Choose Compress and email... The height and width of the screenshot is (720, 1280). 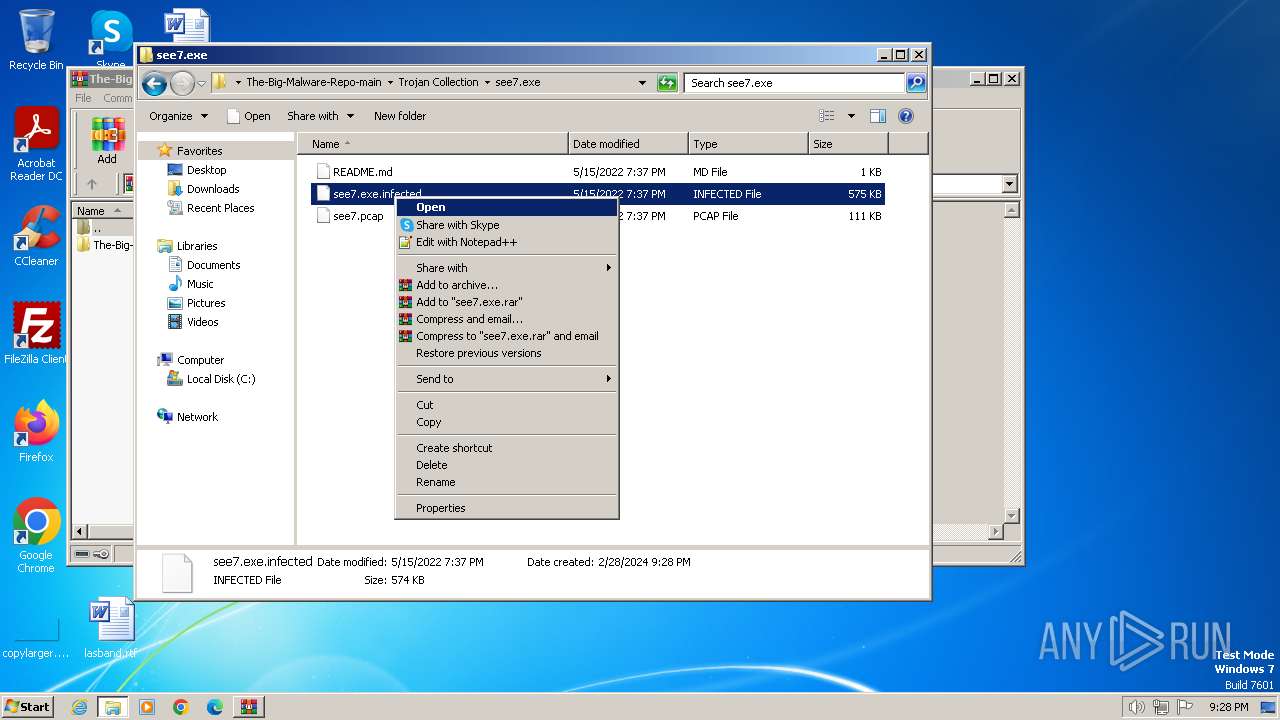coord(507,319)
